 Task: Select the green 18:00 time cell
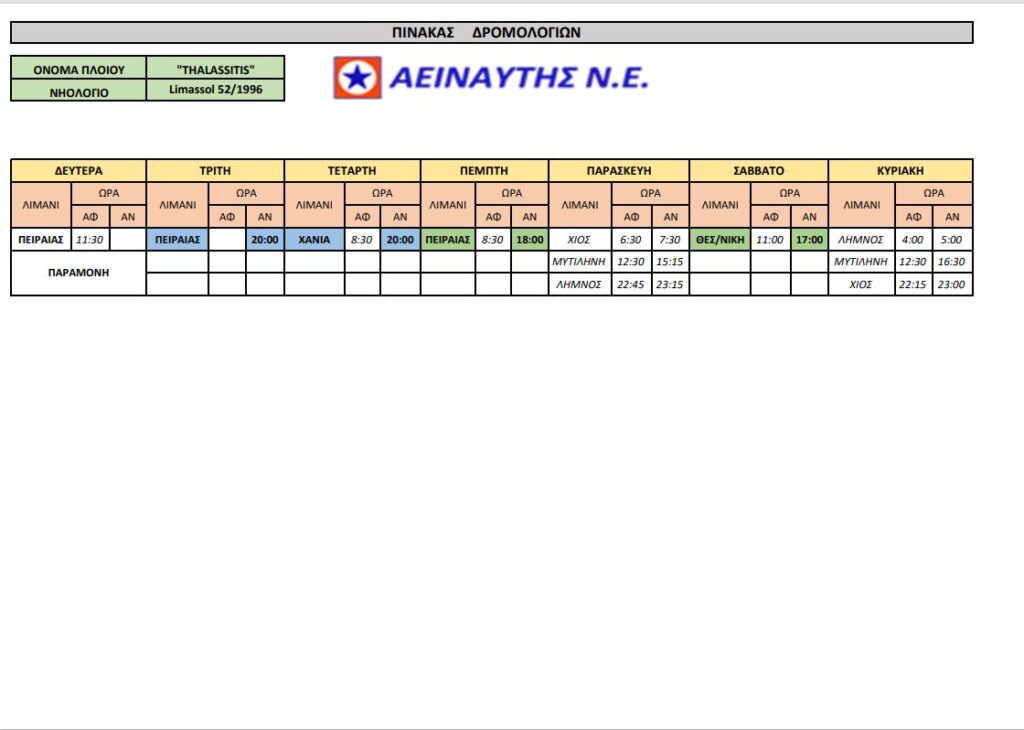pos(529,240)
